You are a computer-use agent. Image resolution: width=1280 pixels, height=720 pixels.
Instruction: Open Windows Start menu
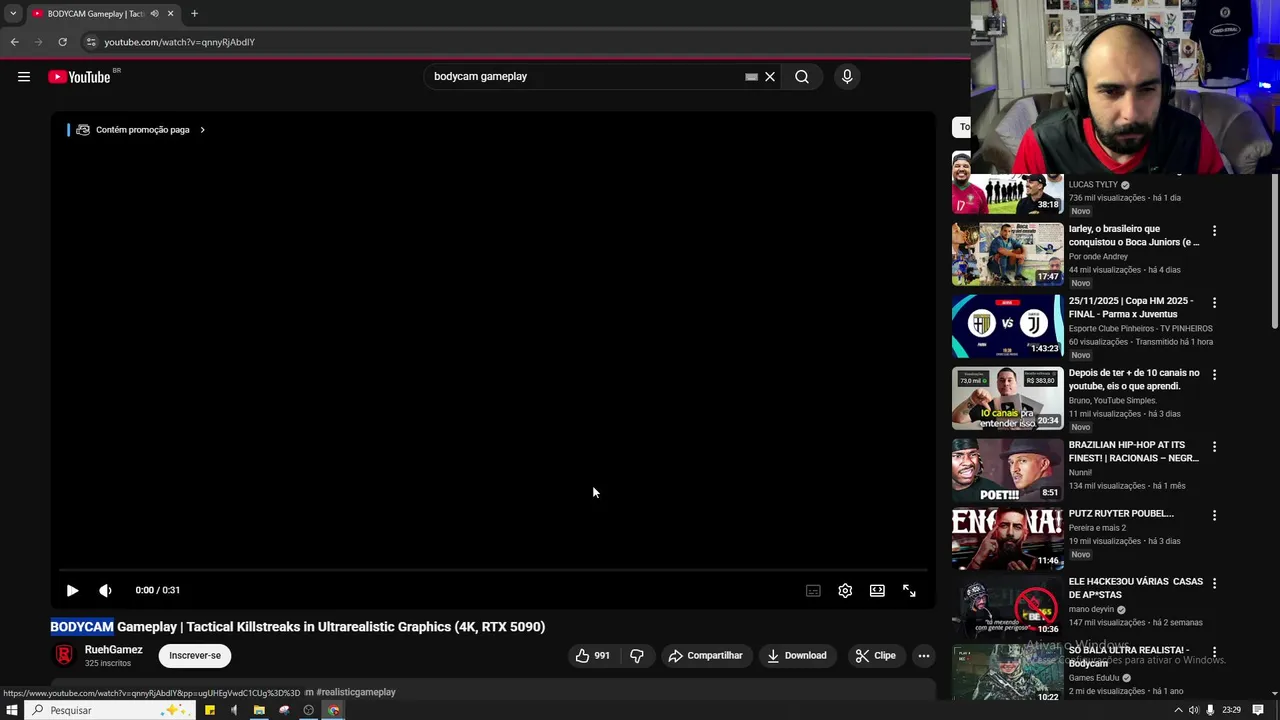click(x=12, y=710)
